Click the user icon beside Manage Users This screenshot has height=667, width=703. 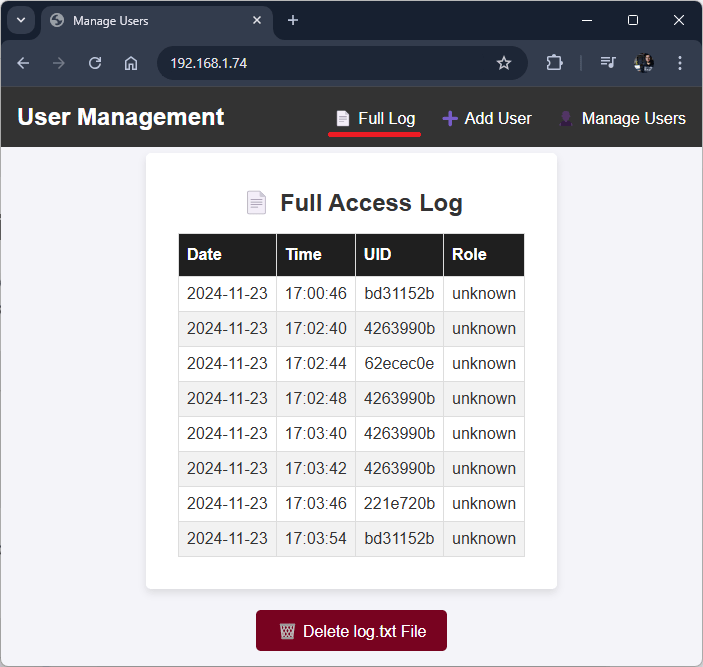pos(566,119)
